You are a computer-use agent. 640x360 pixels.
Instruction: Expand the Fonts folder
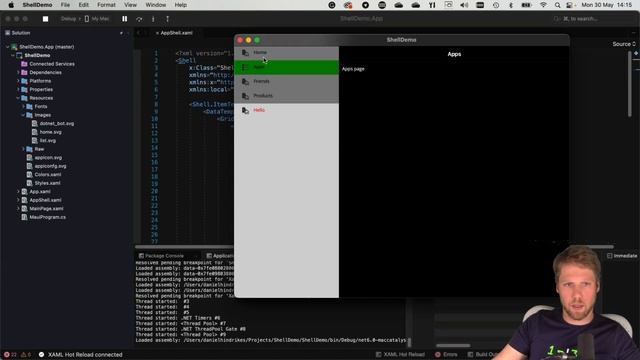click(x=23, y=107)
